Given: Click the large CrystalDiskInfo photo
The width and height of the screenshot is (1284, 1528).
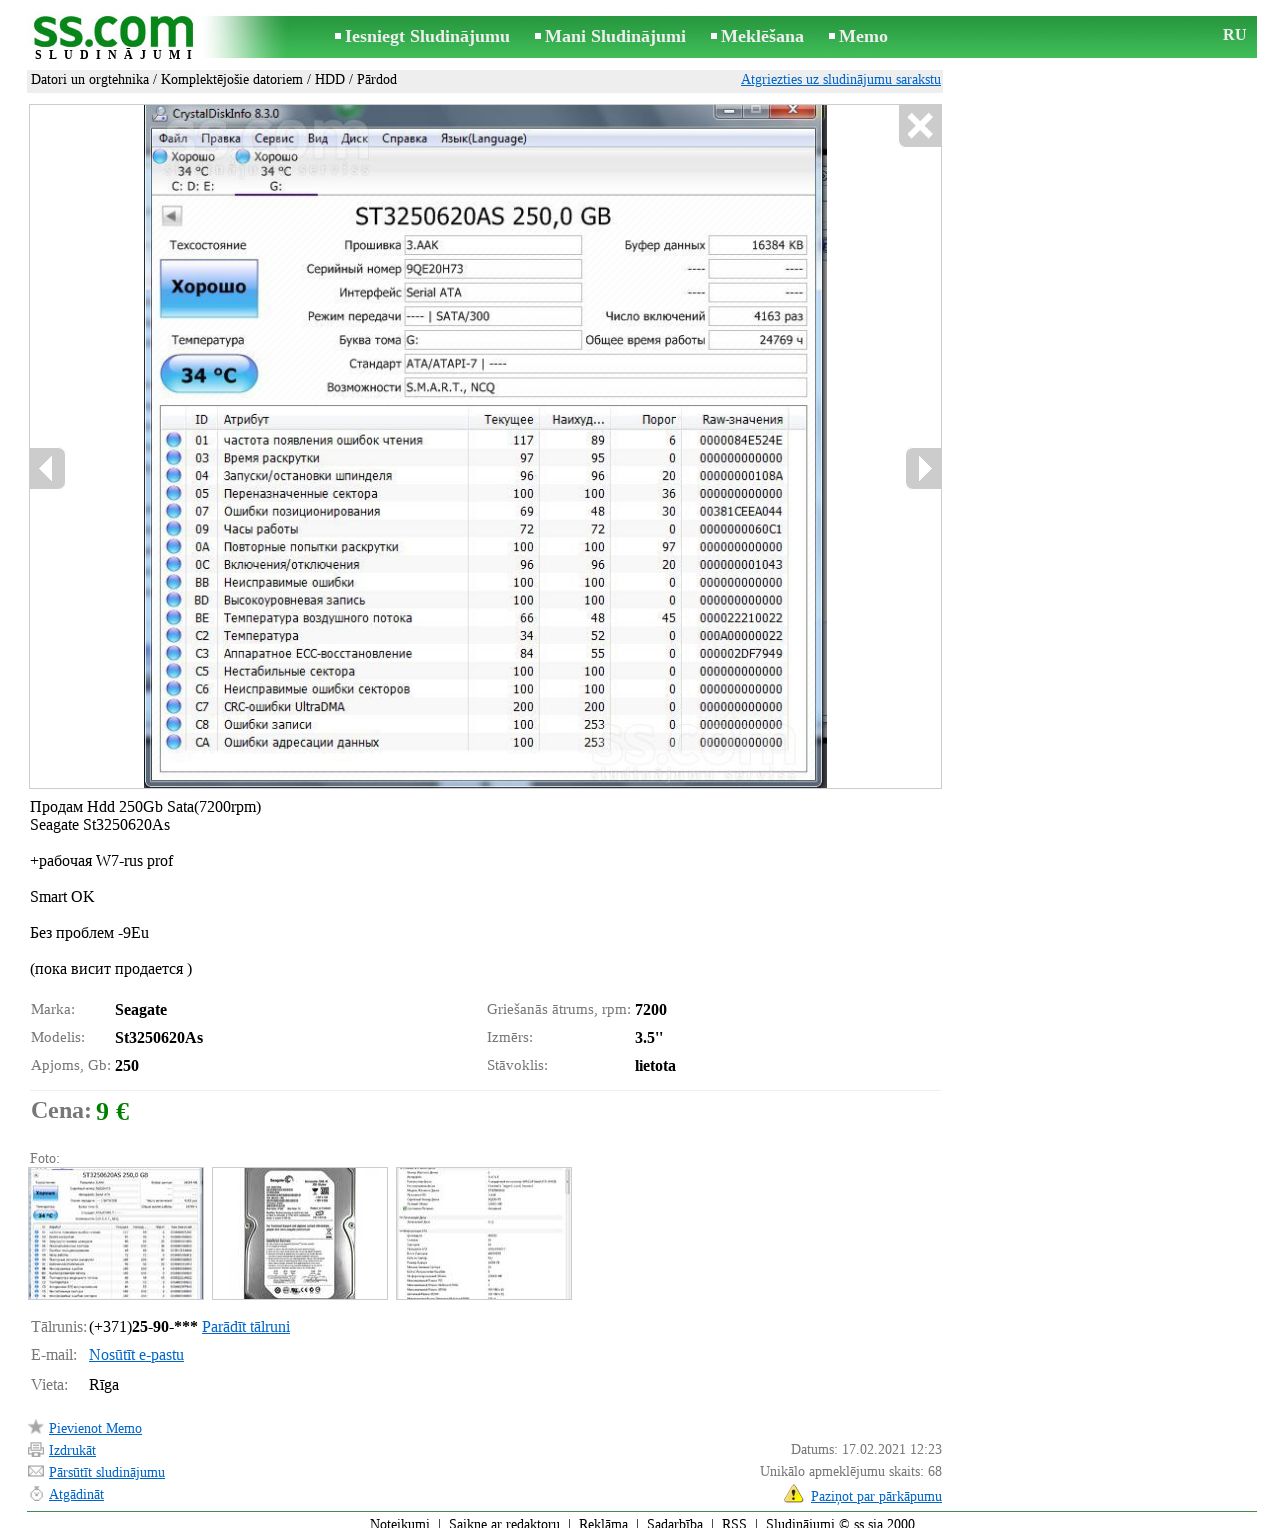Looking at the screenshot, I should point(485,446).
